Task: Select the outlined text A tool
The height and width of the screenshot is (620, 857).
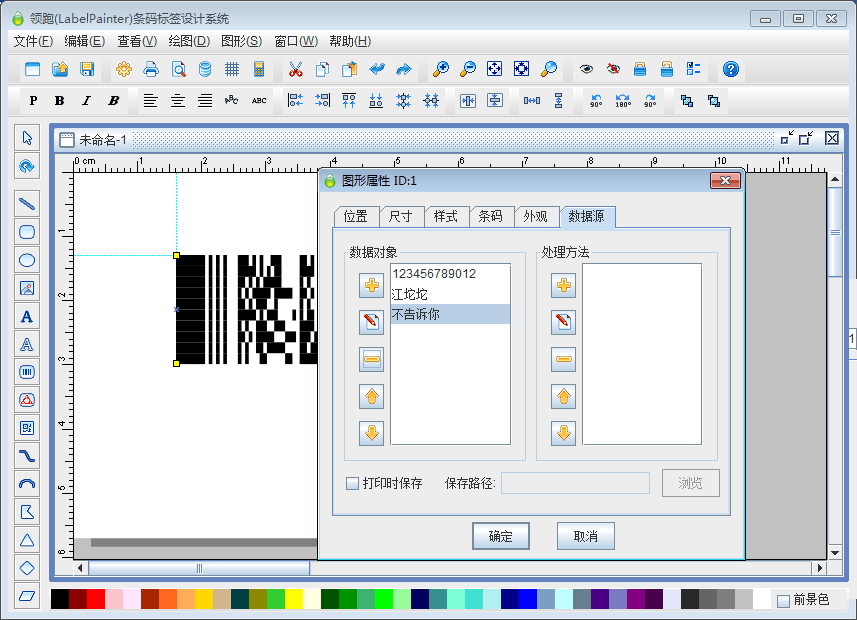Action: 27,344
